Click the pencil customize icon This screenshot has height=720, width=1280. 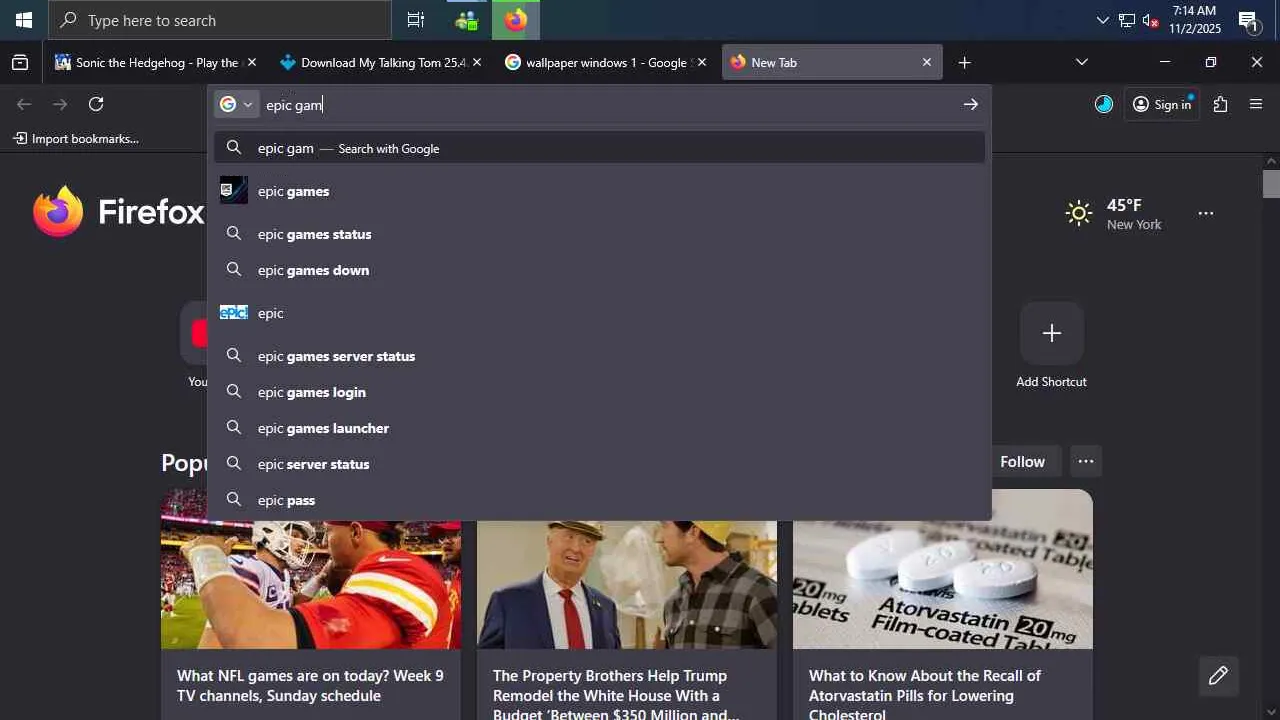pyautogui.click(x=1218, y=676)
